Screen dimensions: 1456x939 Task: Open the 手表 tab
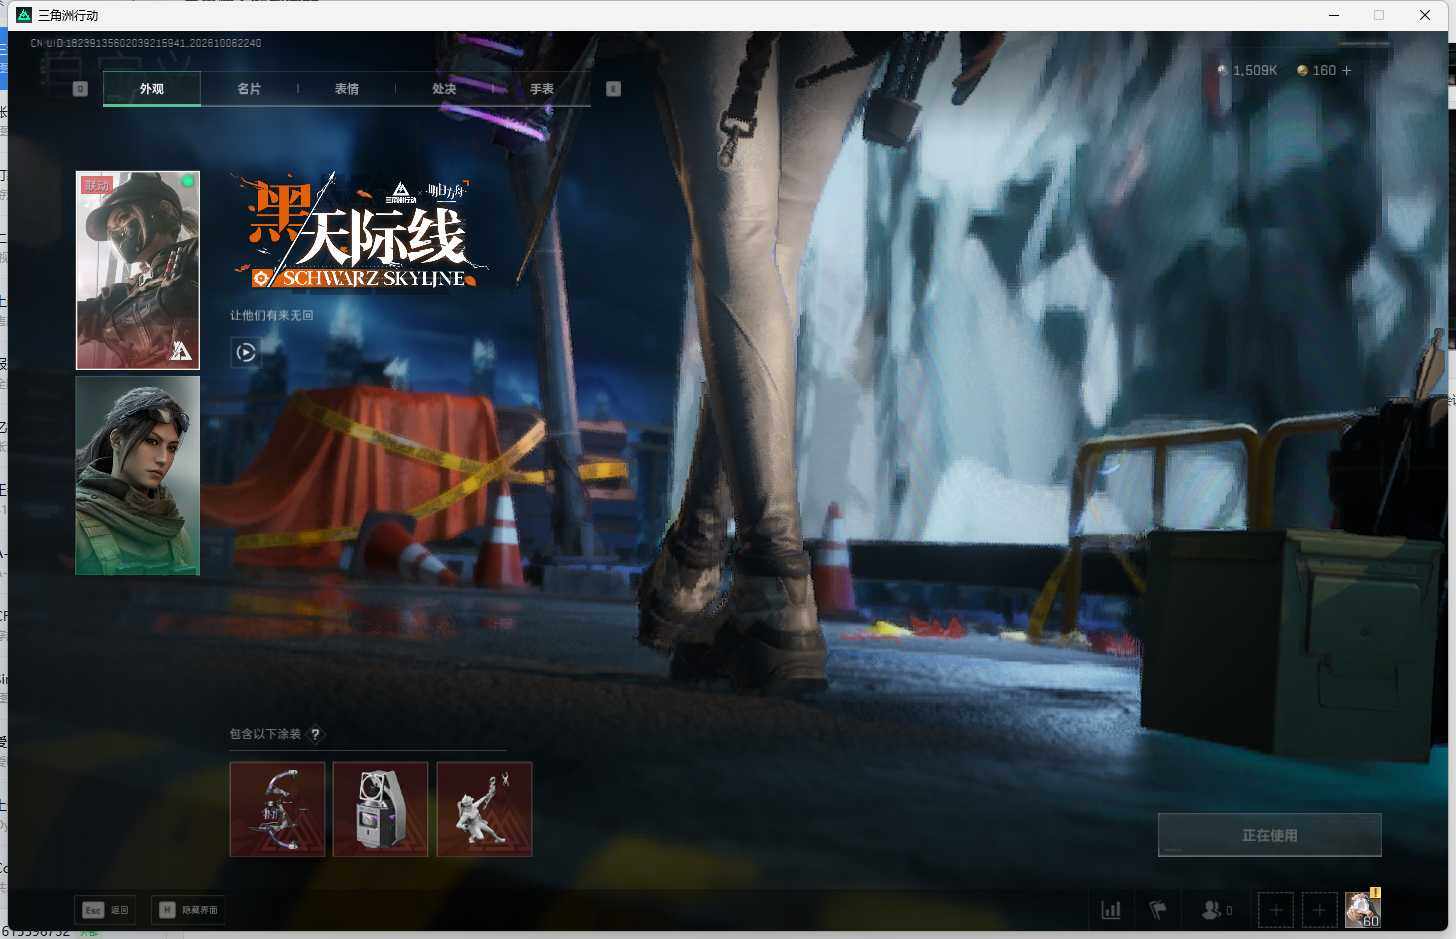pos(542,89)
